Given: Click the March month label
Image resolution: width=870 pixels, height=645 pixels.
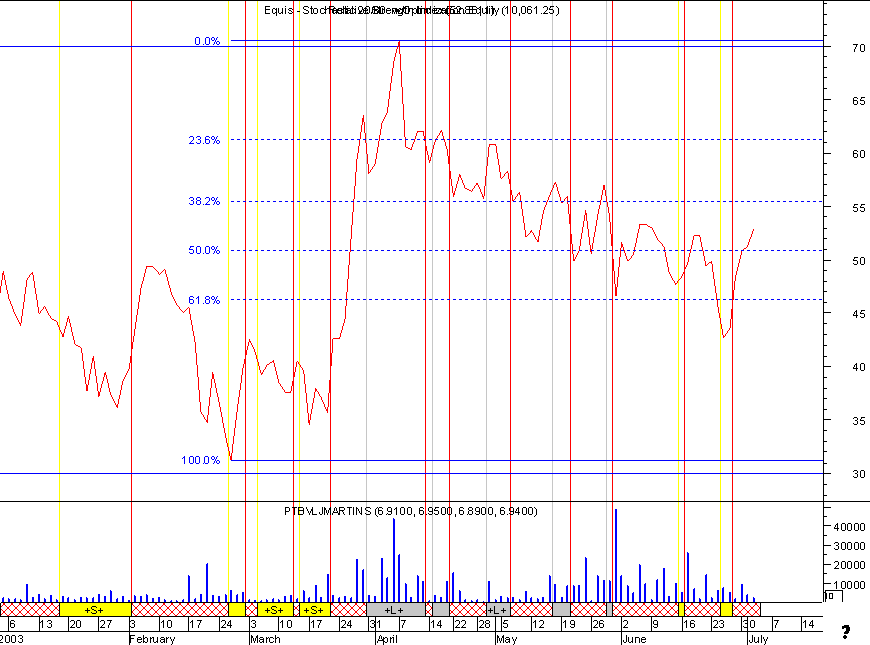Looking at the screenshot, I should click(265, 639).
